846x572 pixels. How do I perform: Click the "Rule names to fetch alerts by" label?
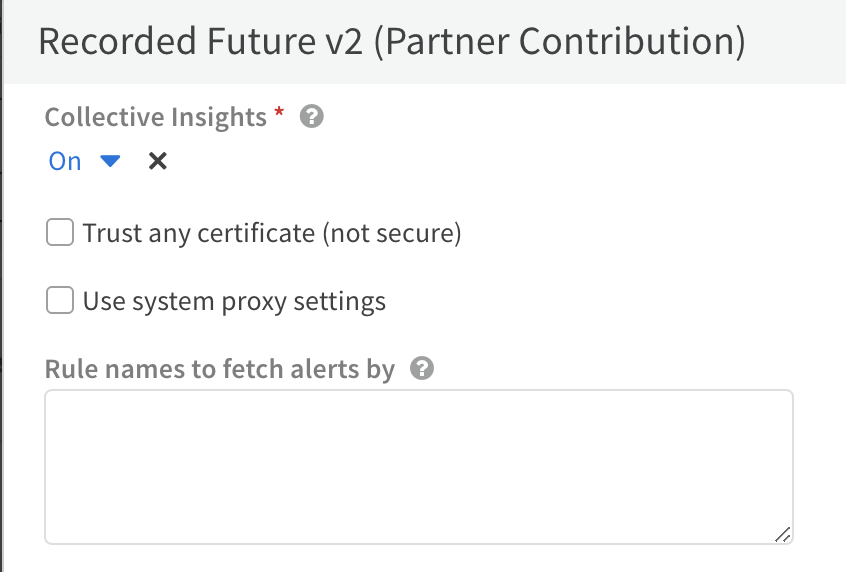pos(220,369)
